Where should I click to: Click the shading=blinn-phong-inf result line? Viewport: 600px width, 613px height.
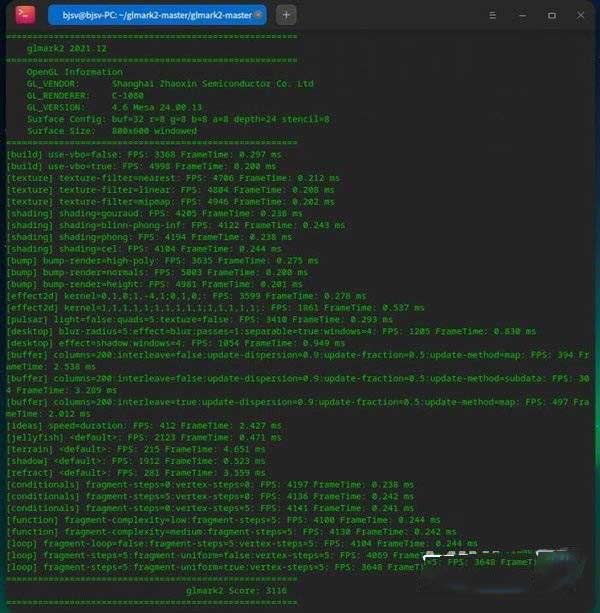(x=176, y=225)
